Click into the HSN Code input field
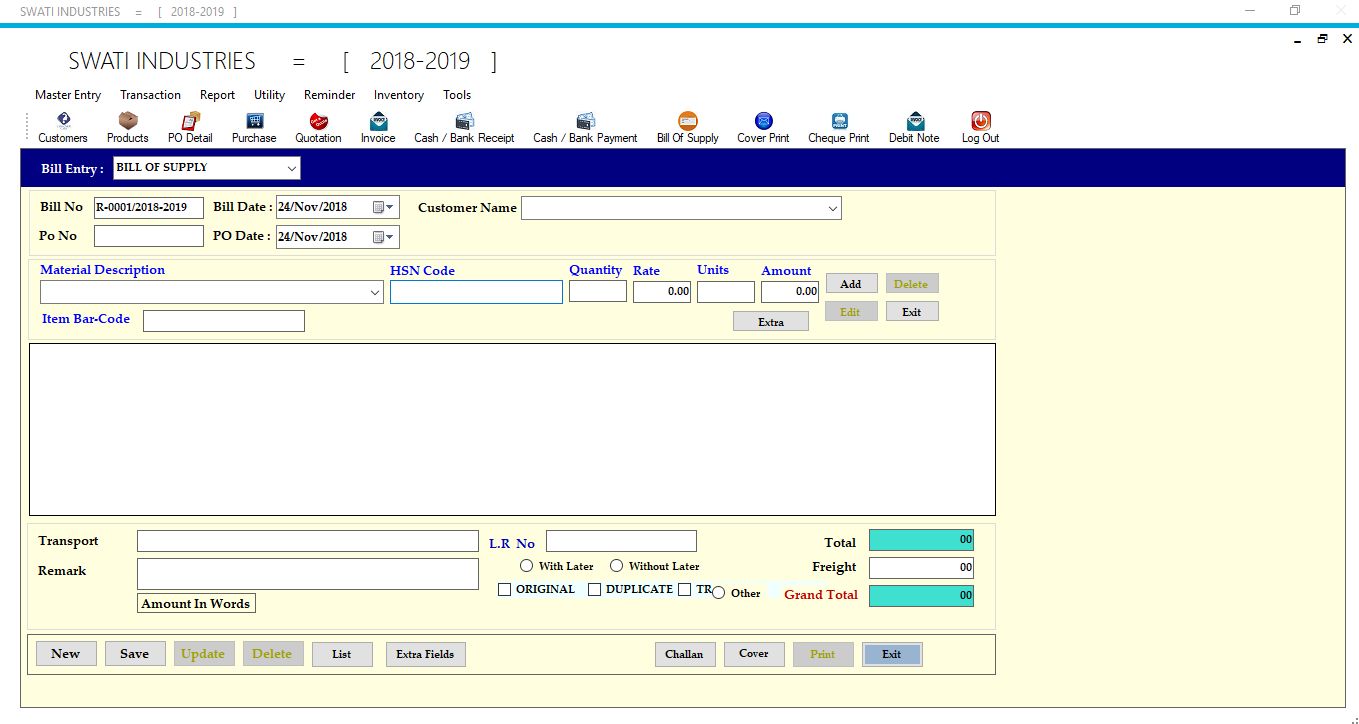Screen dimensions: 1359x724 [476, 292]
